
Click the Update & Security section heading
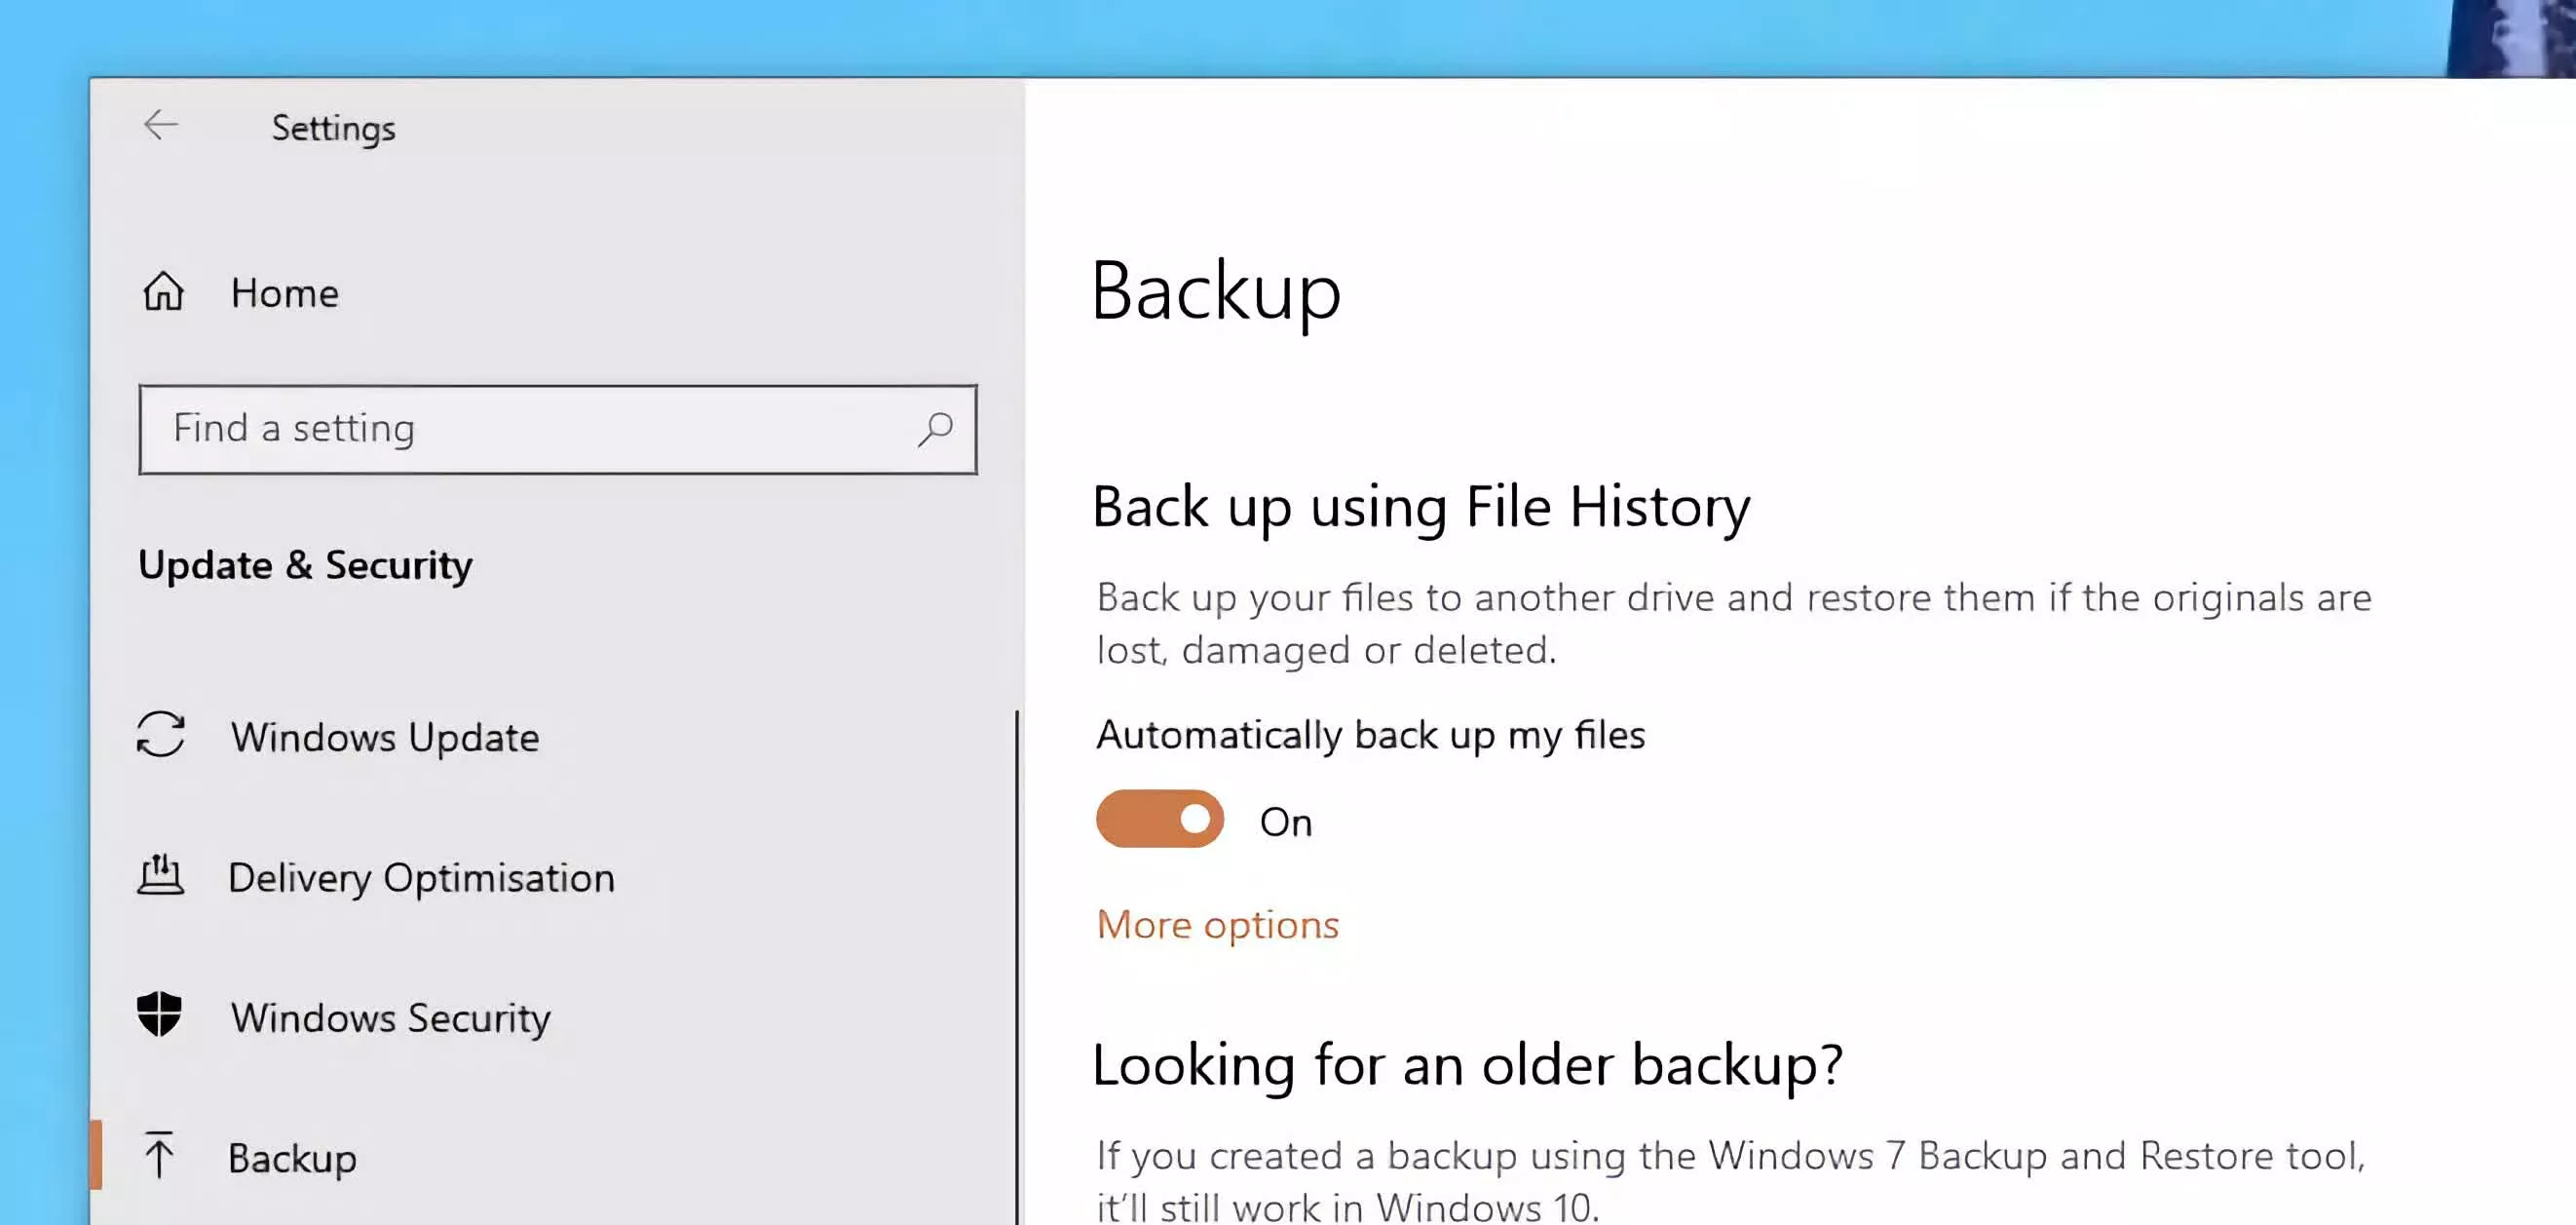coord(305,565)
